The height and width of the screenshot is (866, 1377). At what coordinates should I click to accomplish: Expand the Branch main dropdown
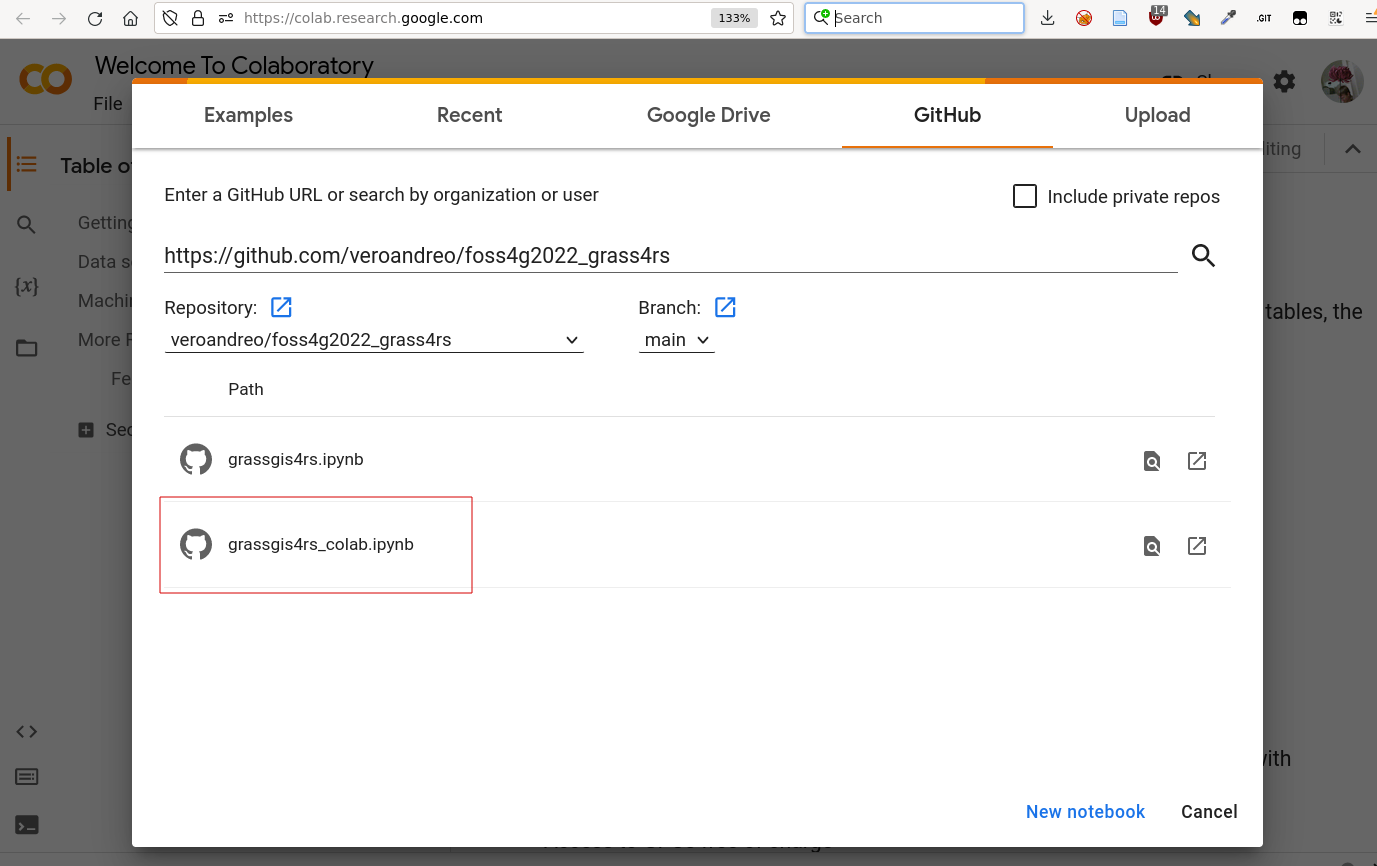677,340
